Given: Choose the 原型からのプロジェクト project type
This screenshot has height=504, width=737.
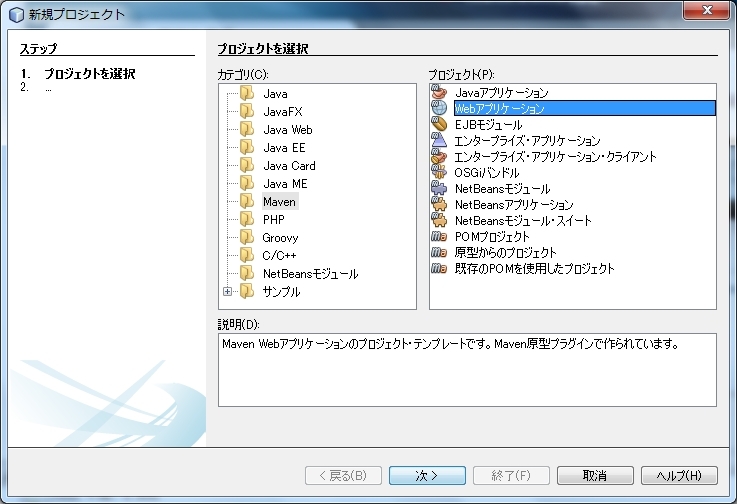Looking at the screenshot, I should coord(505,252).
